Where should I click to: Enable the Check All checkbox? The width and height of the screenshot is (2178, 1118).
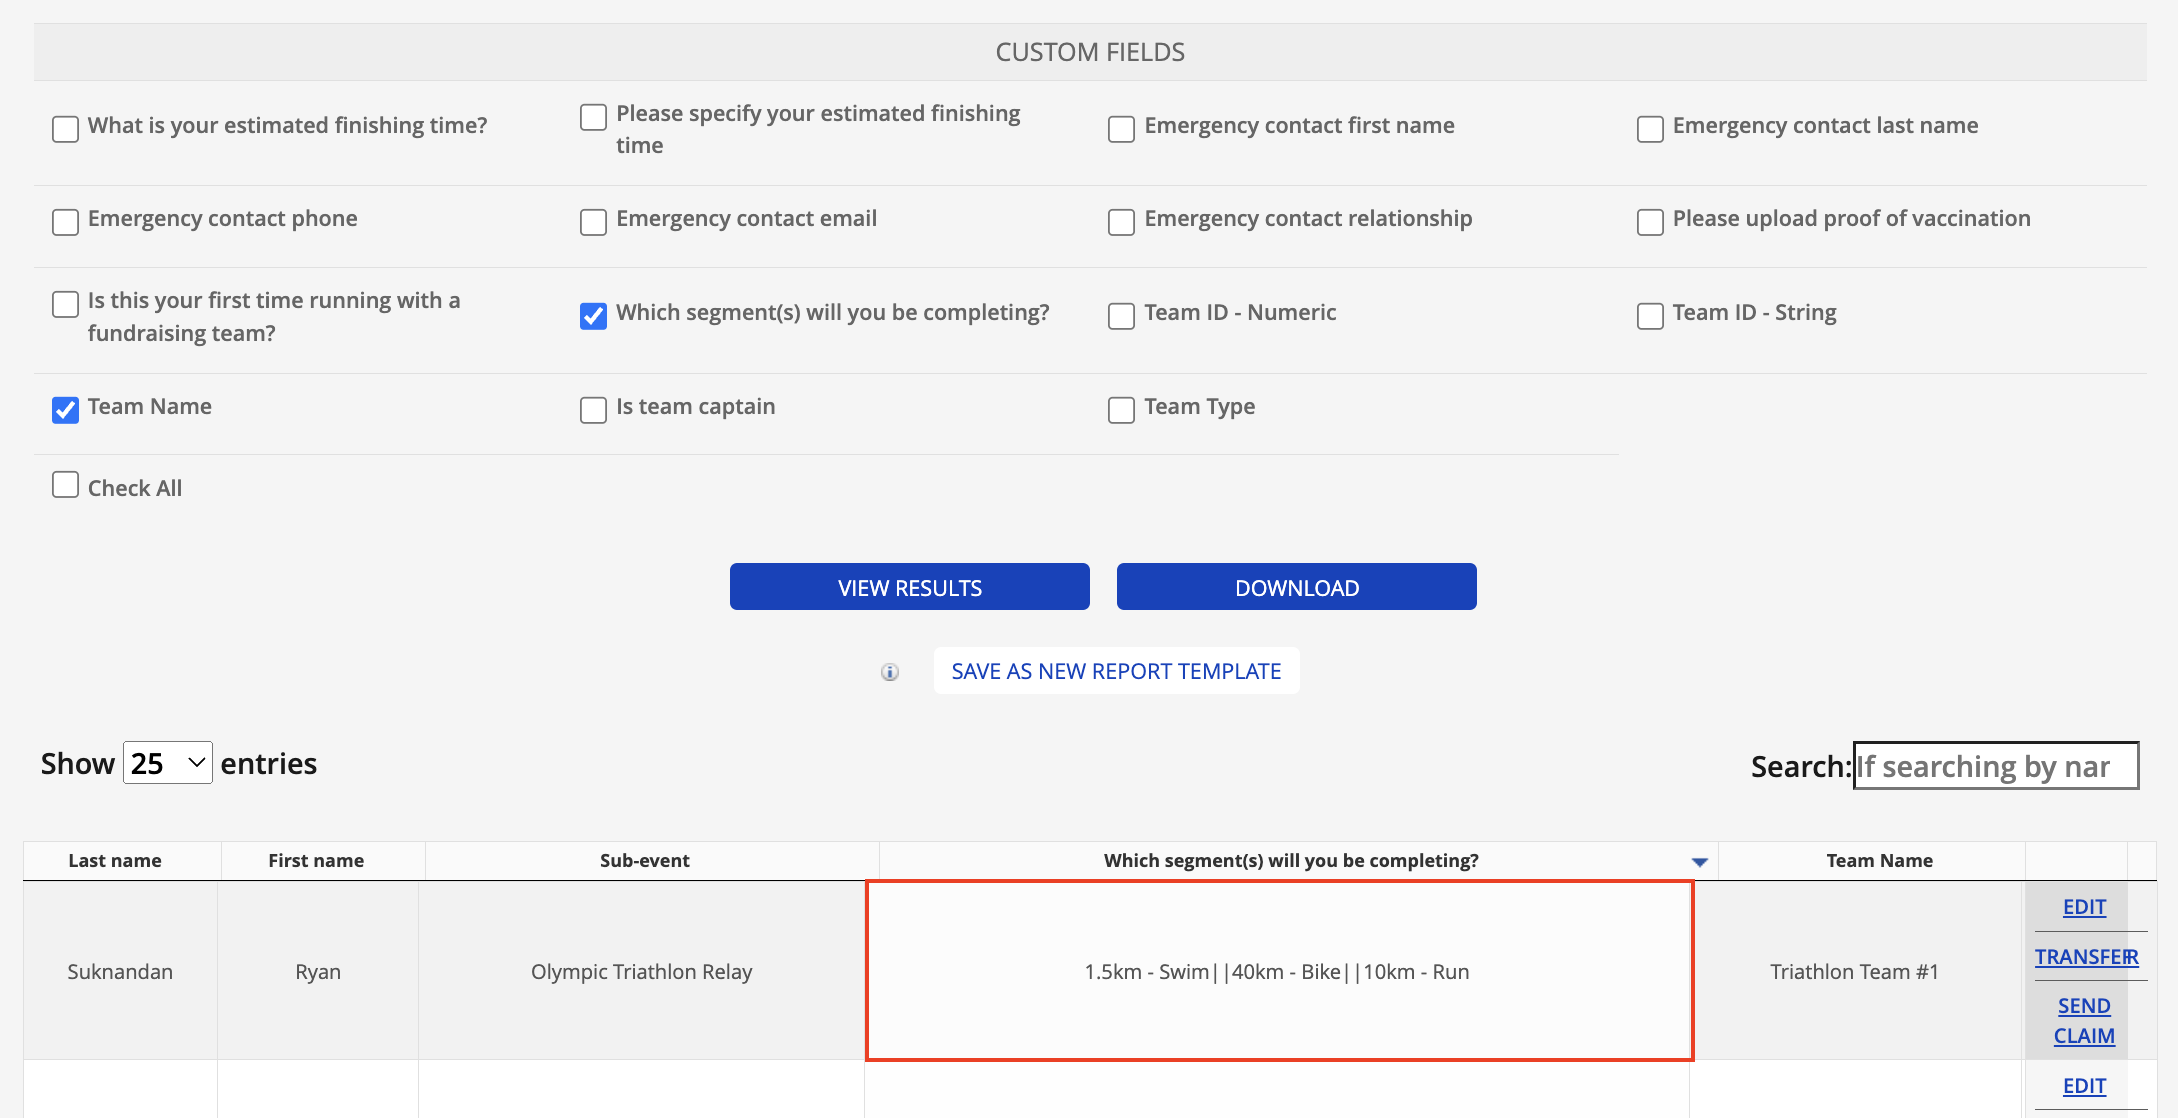[x=65, y=485]
